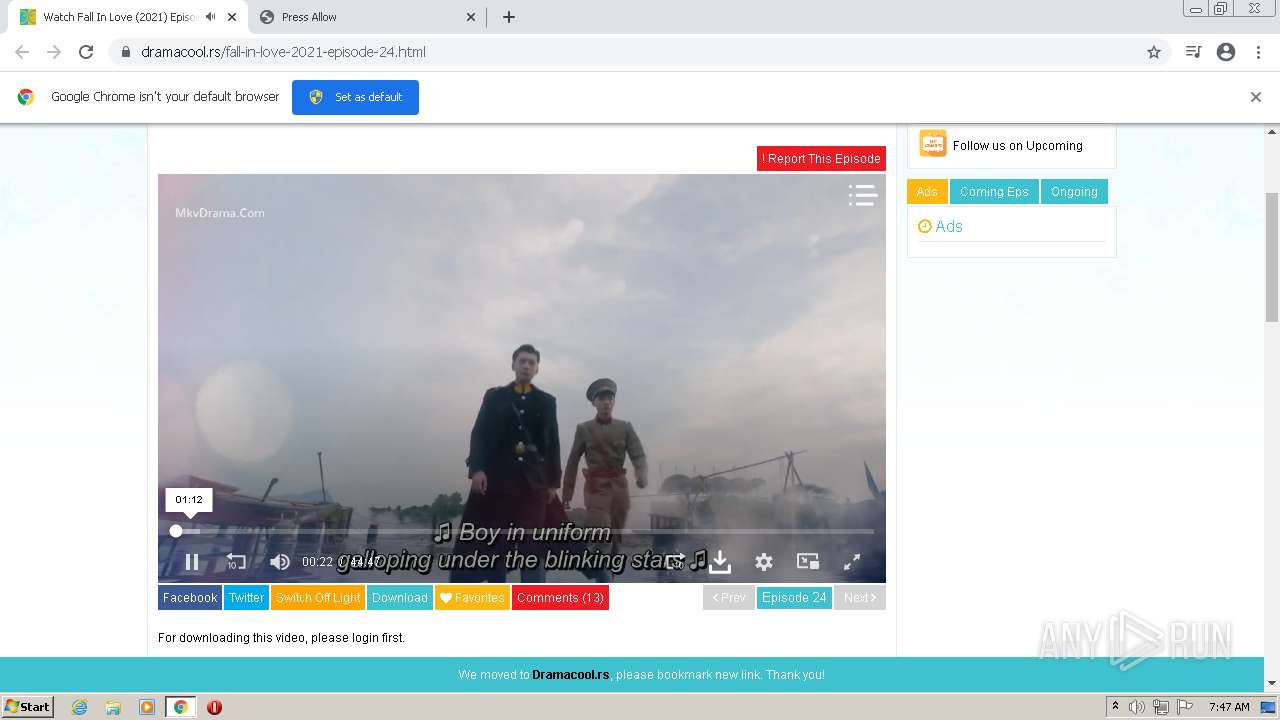Toggle Switch Off Light mode
The height and width of the screenshot is (720, 1280).
tap(318, 598)
